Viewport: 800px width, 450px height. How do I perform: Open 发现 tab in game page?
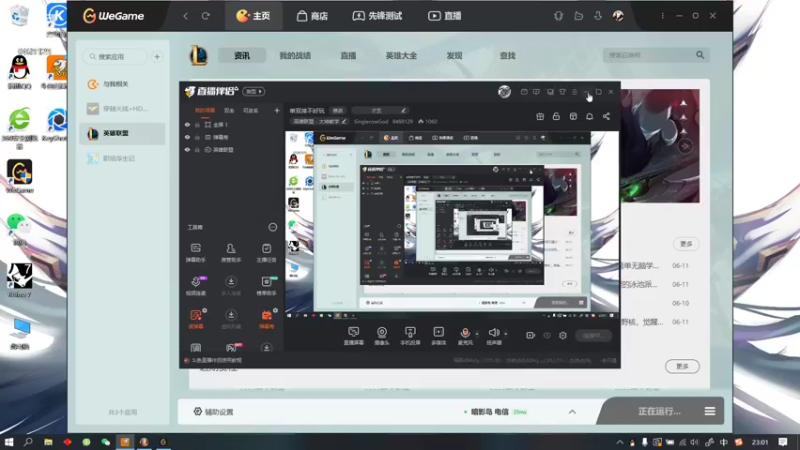point(454,56)
